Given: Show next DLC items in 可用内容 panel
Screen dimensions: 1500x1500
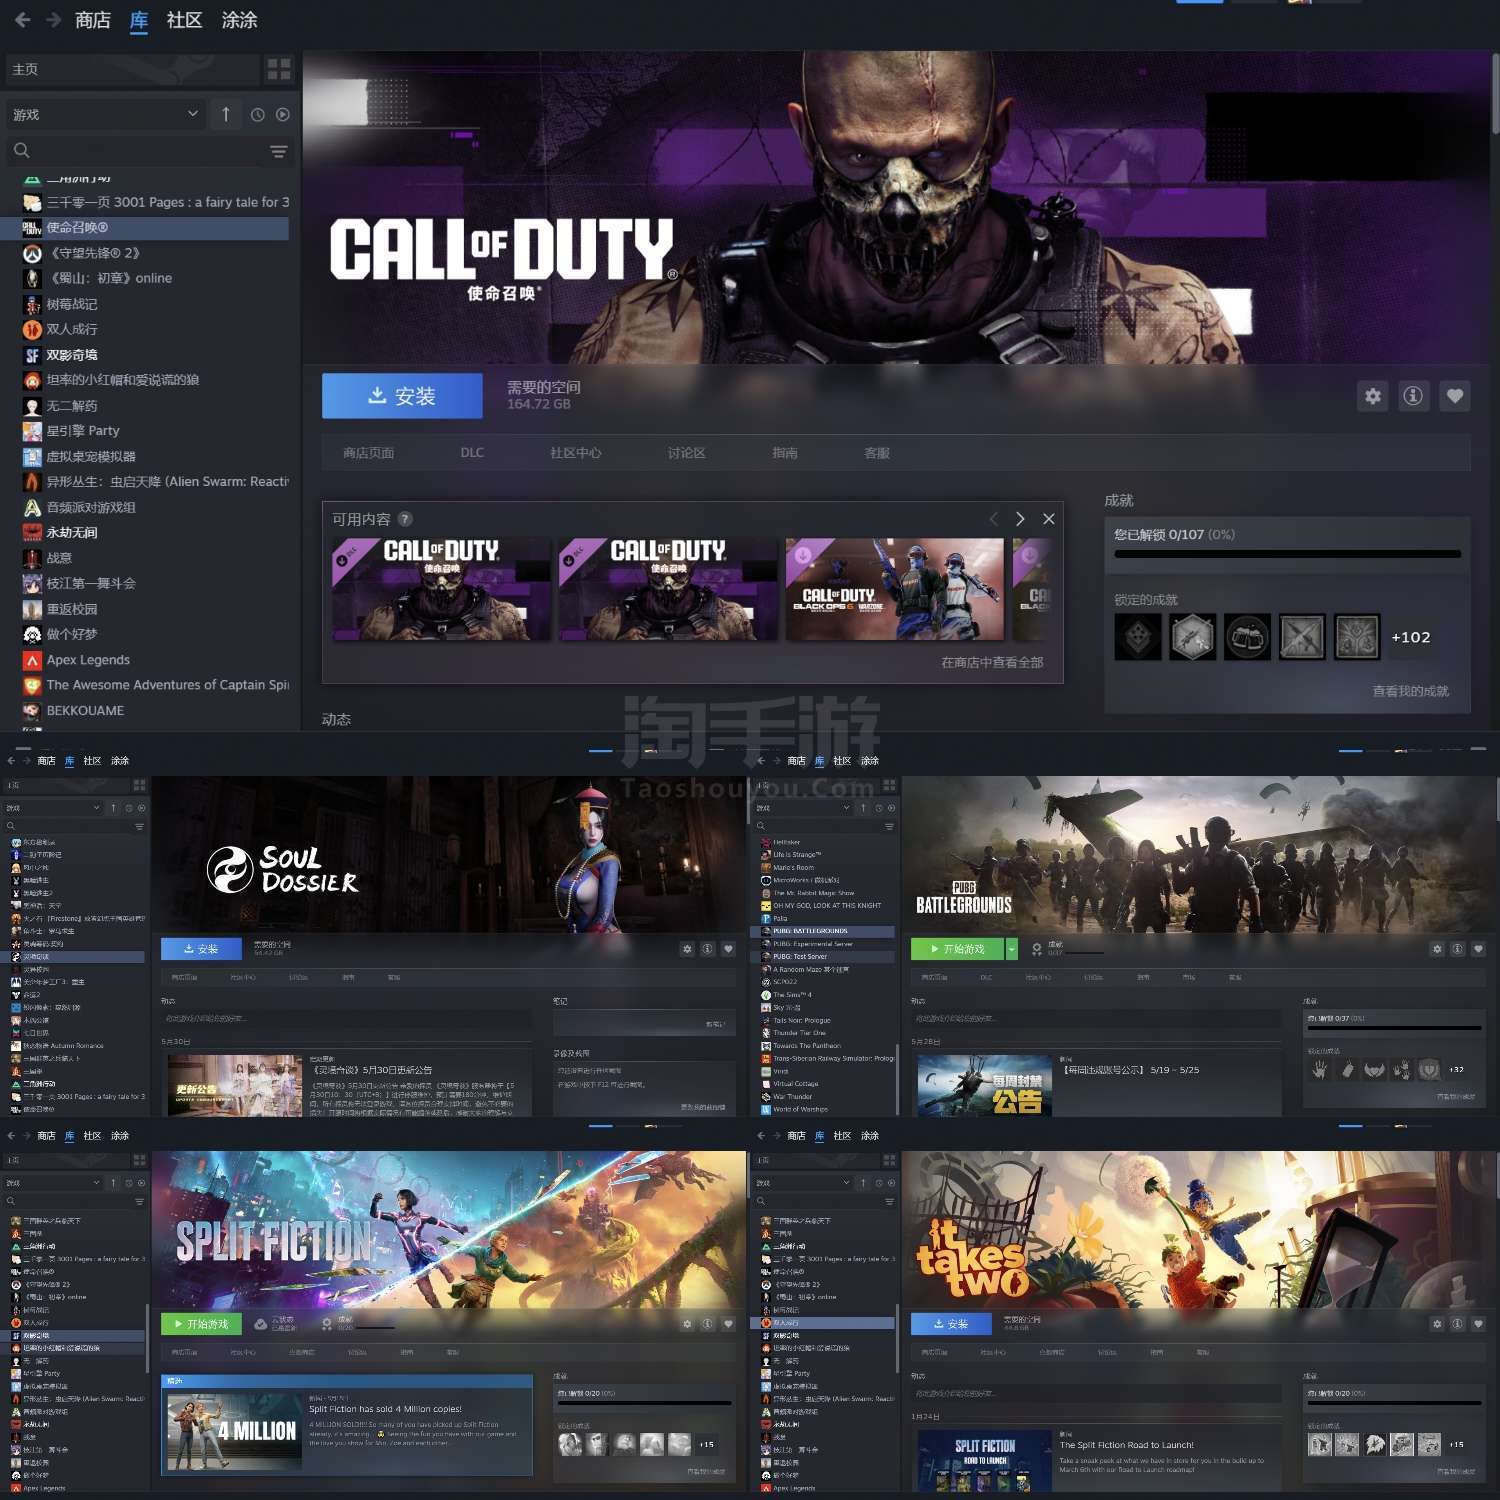Looking at the screenshot, I should tap(1020, 519).
